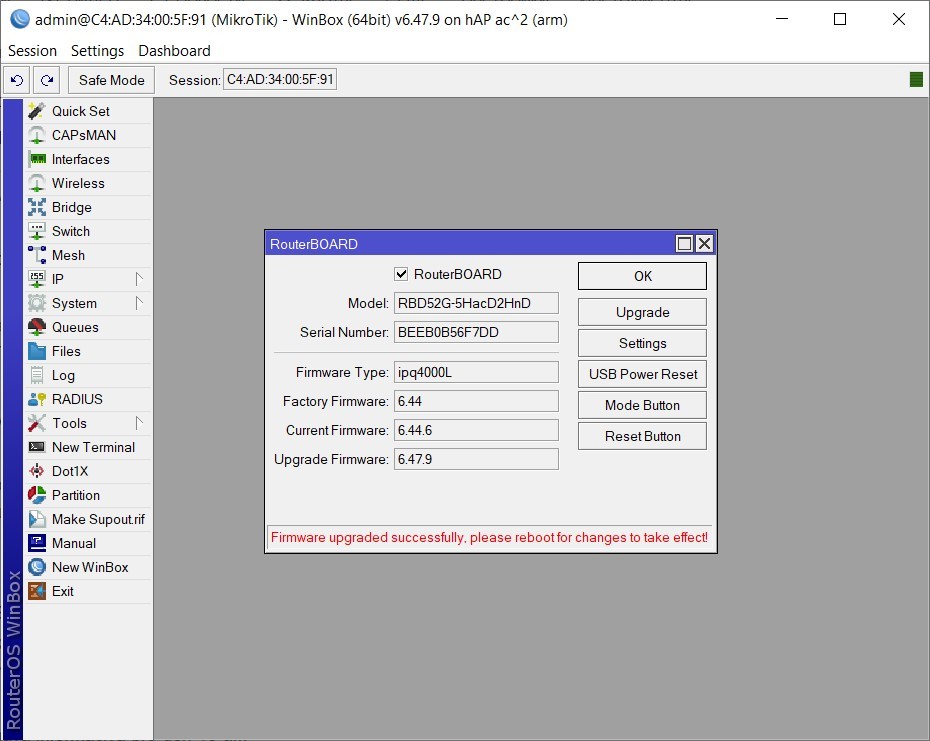Open the Interfaces list icon
930x741 pixels.
pos(37,159)
